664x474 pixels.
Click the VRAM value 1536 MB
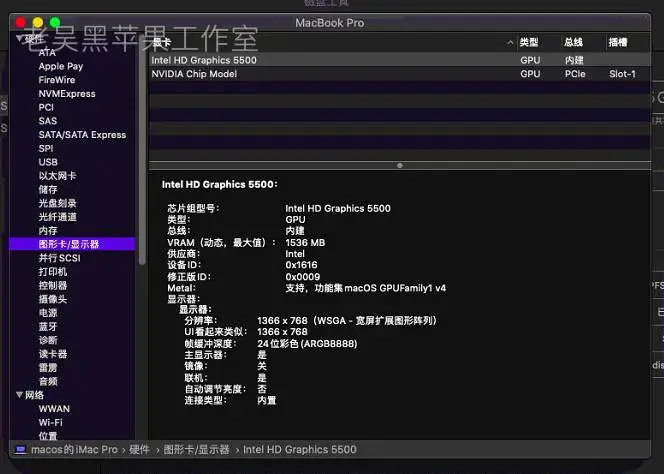(305, 243)
